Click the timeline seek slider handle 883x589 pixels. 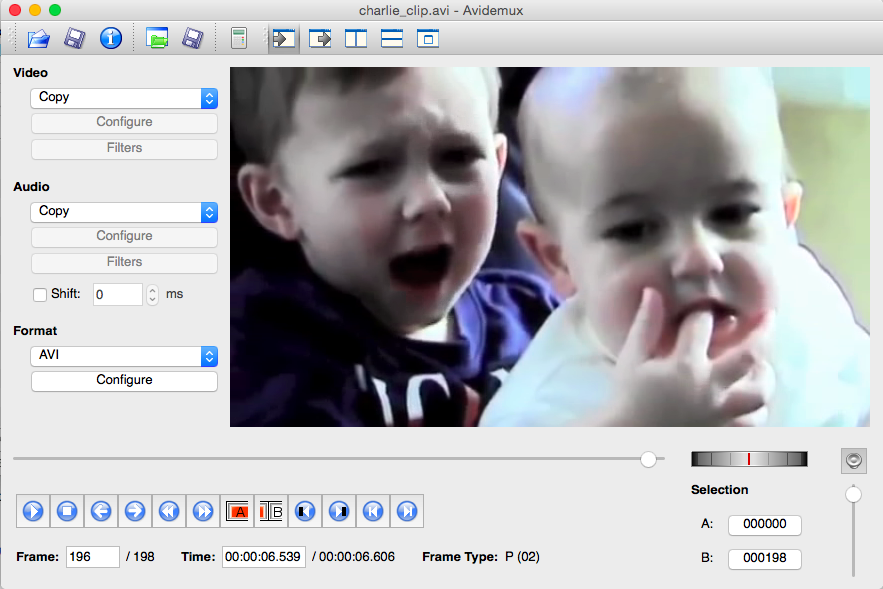649,459
